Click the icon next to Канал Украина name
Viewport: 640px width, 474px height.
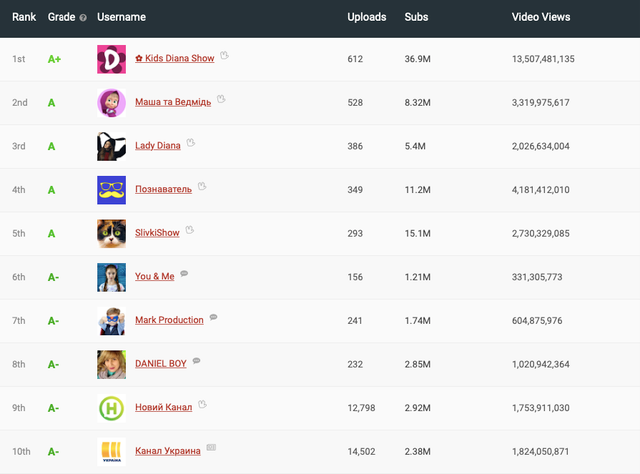pos(211,449)
